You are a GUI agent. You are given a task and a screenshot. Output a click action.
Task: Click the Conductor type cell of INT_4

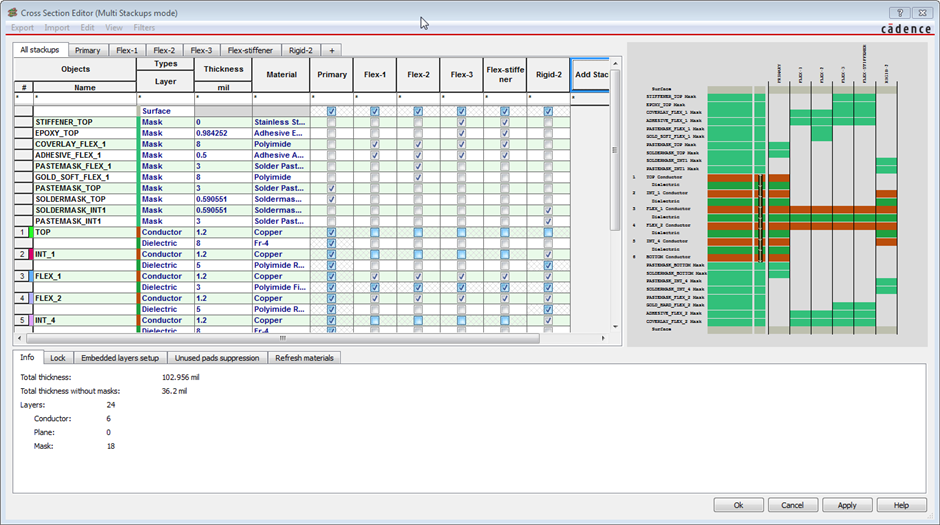165,321
